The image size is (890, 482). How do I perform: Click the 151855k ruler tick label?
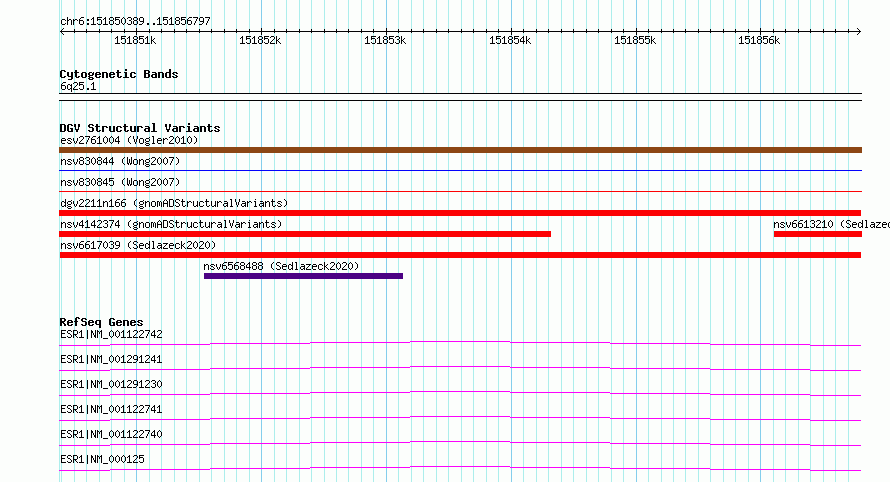(635, 40)
